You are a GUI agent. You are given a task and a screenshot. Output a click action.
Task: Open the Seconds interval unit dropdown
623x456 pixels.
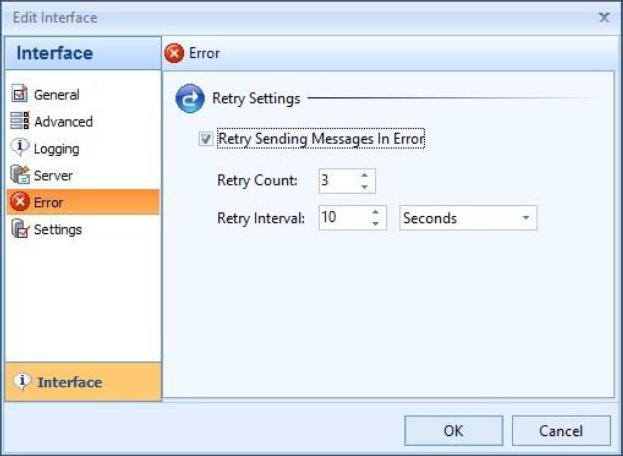pyautogui.click(x=525, y=218)
